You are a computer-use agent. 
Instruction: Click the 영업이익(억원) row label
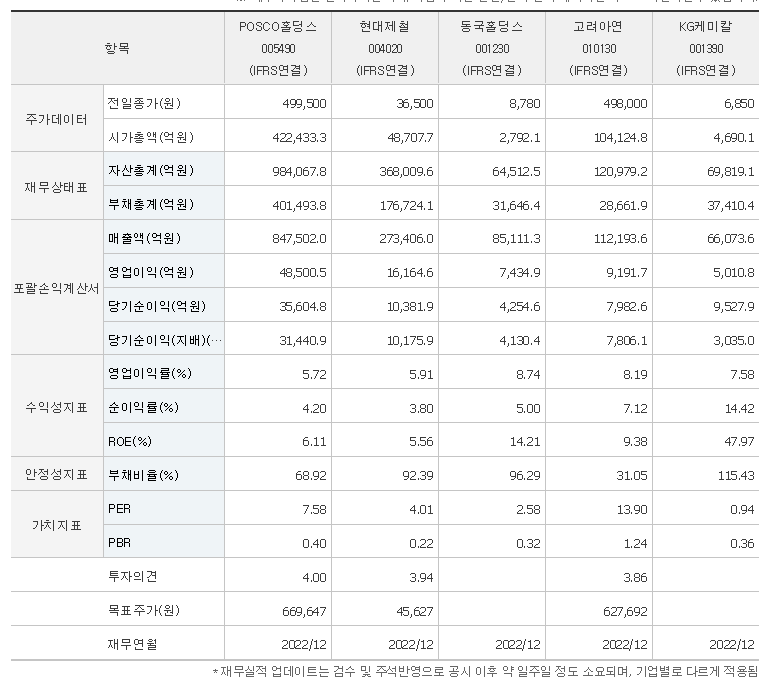(x=151, y=272)
